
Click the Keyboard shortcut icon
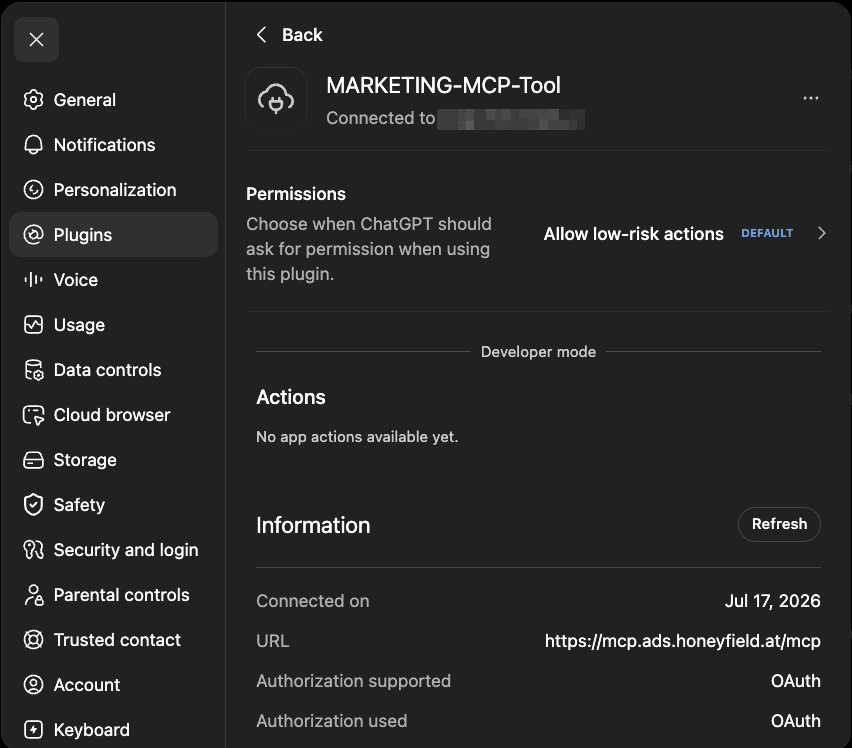33,730
